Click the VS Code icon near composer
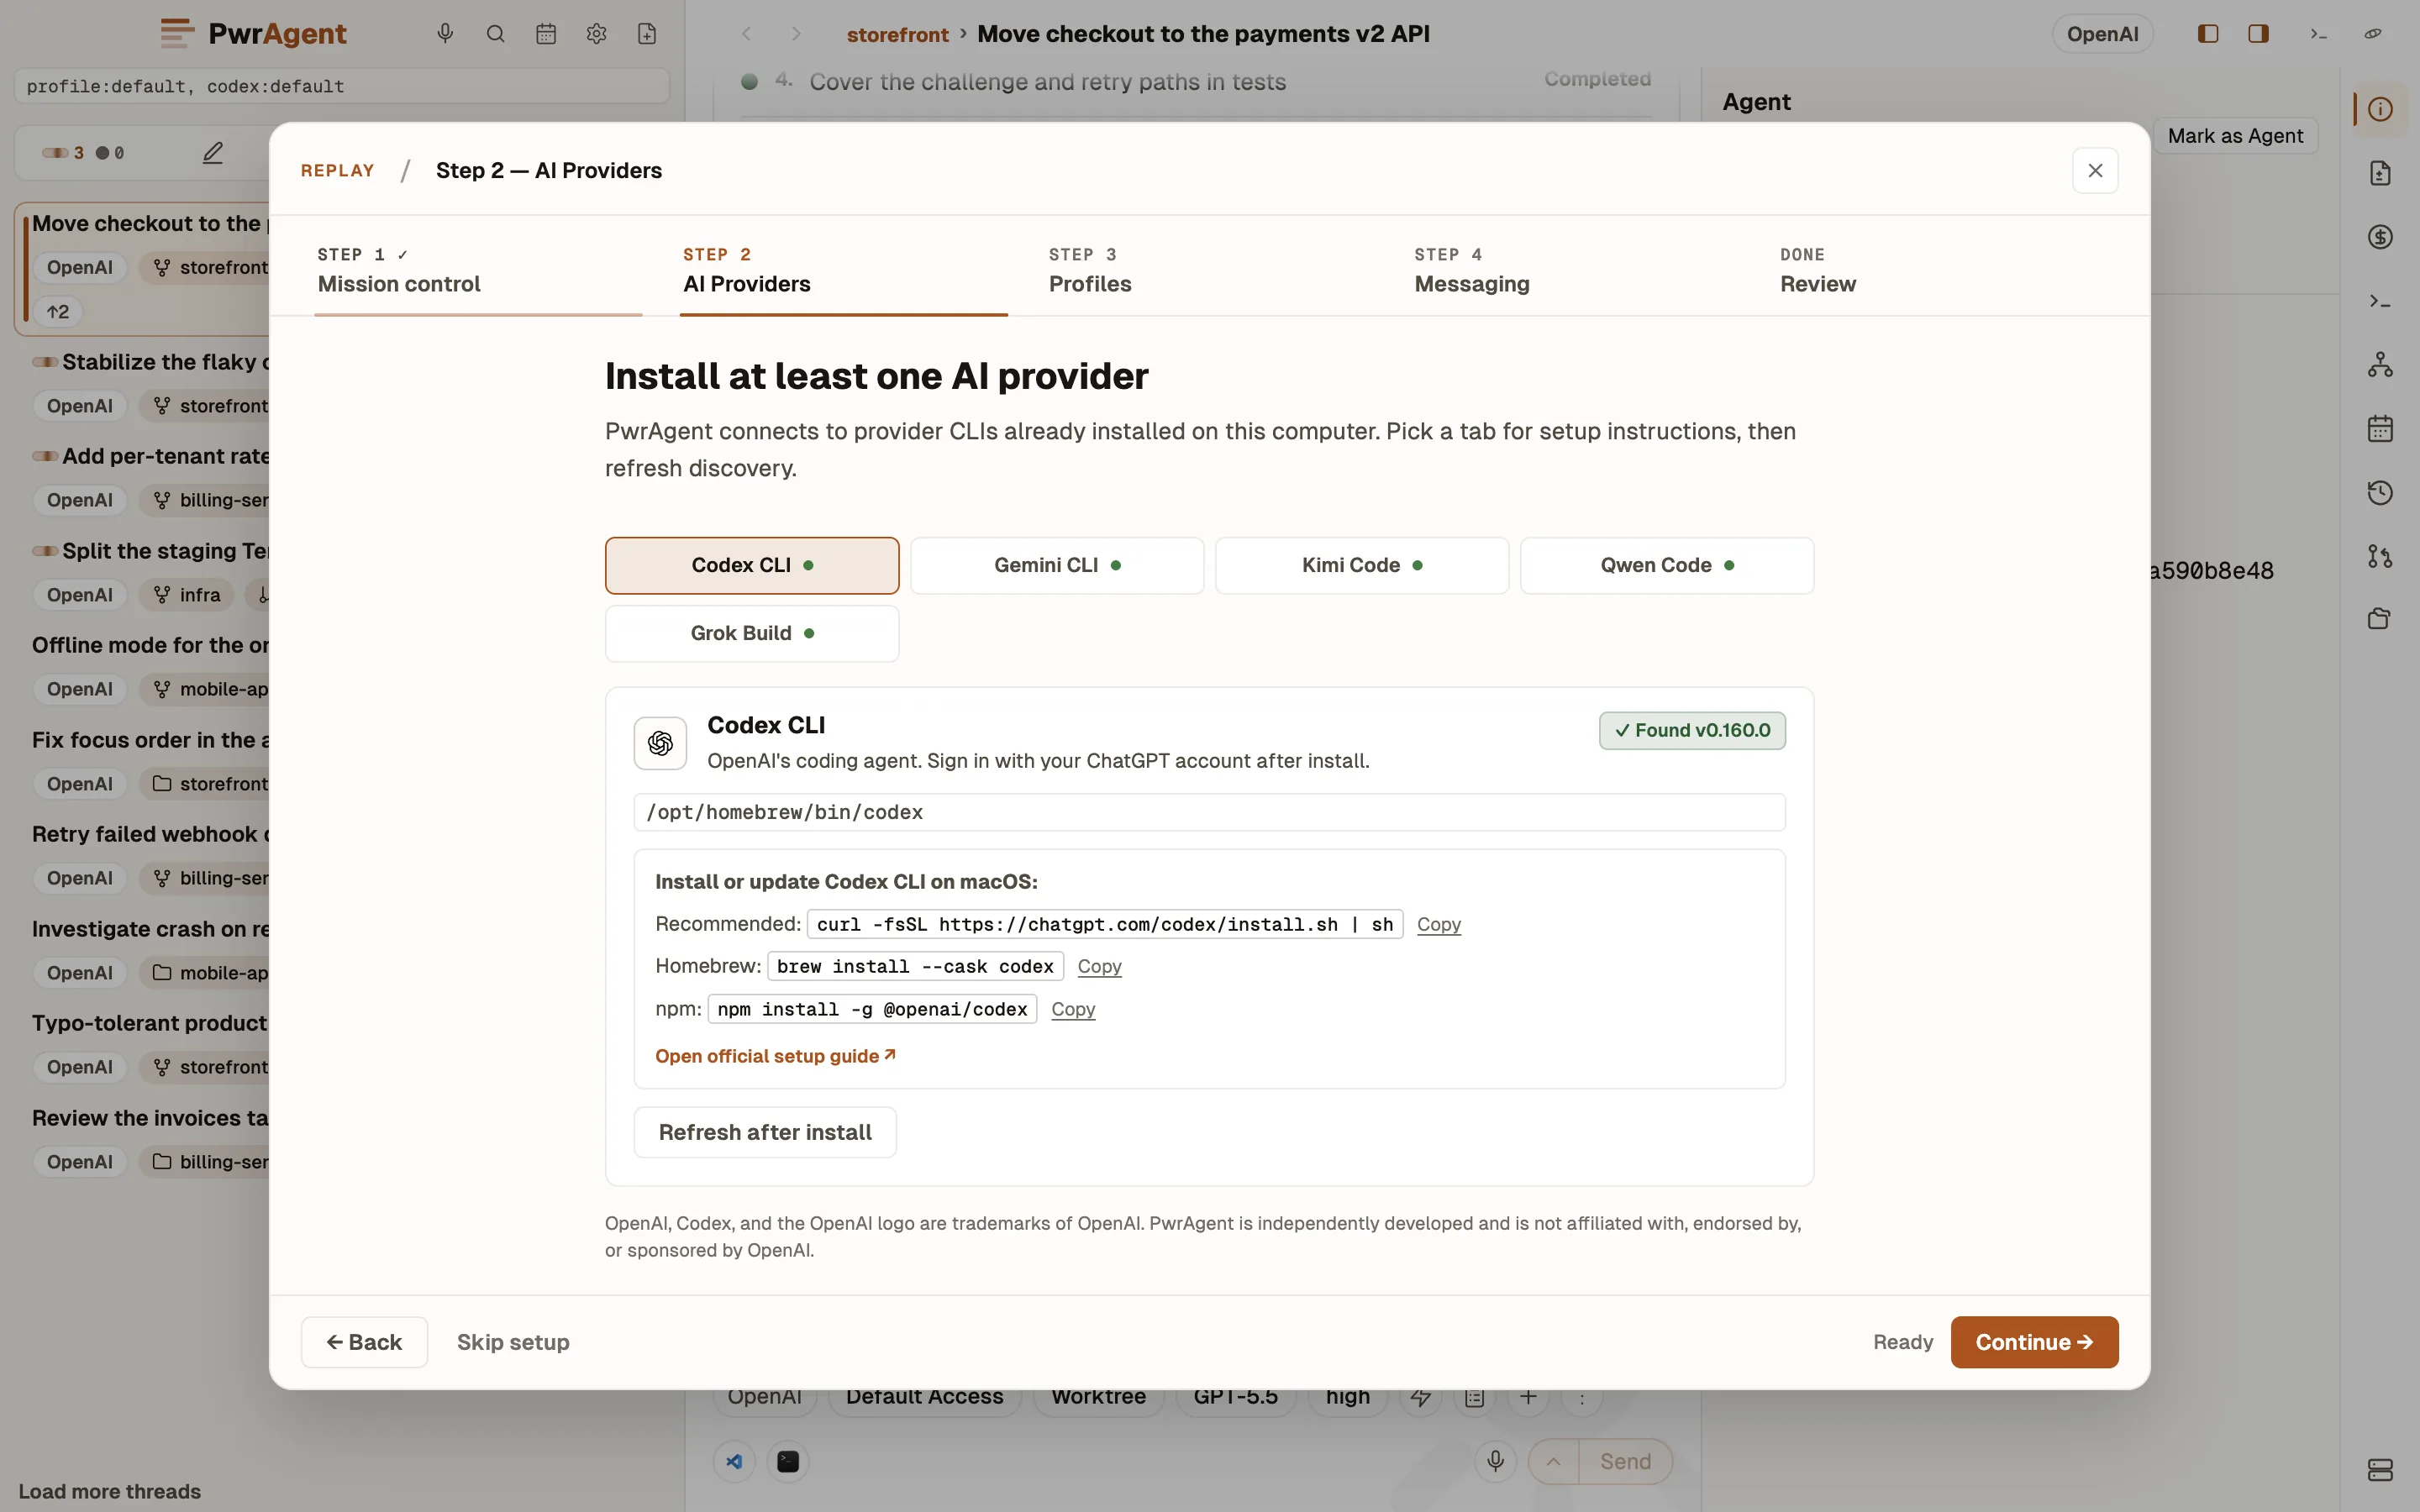Screen dimensions: 2420x1512 coord(734,1461)
